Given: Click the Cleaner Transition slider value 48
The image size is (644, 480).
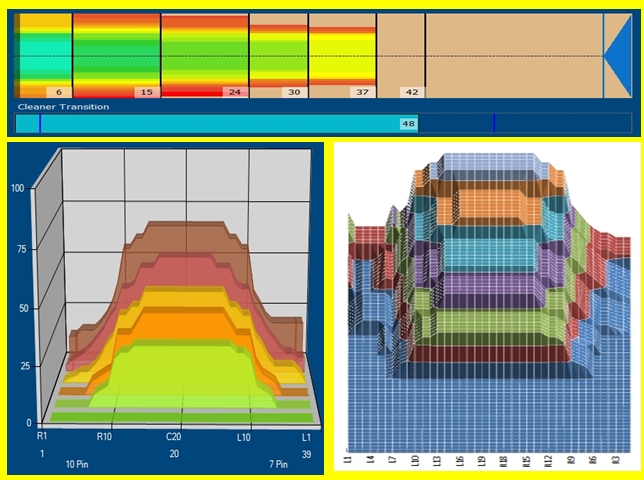Looking at the screenshot, I should (x=407, y=124).
